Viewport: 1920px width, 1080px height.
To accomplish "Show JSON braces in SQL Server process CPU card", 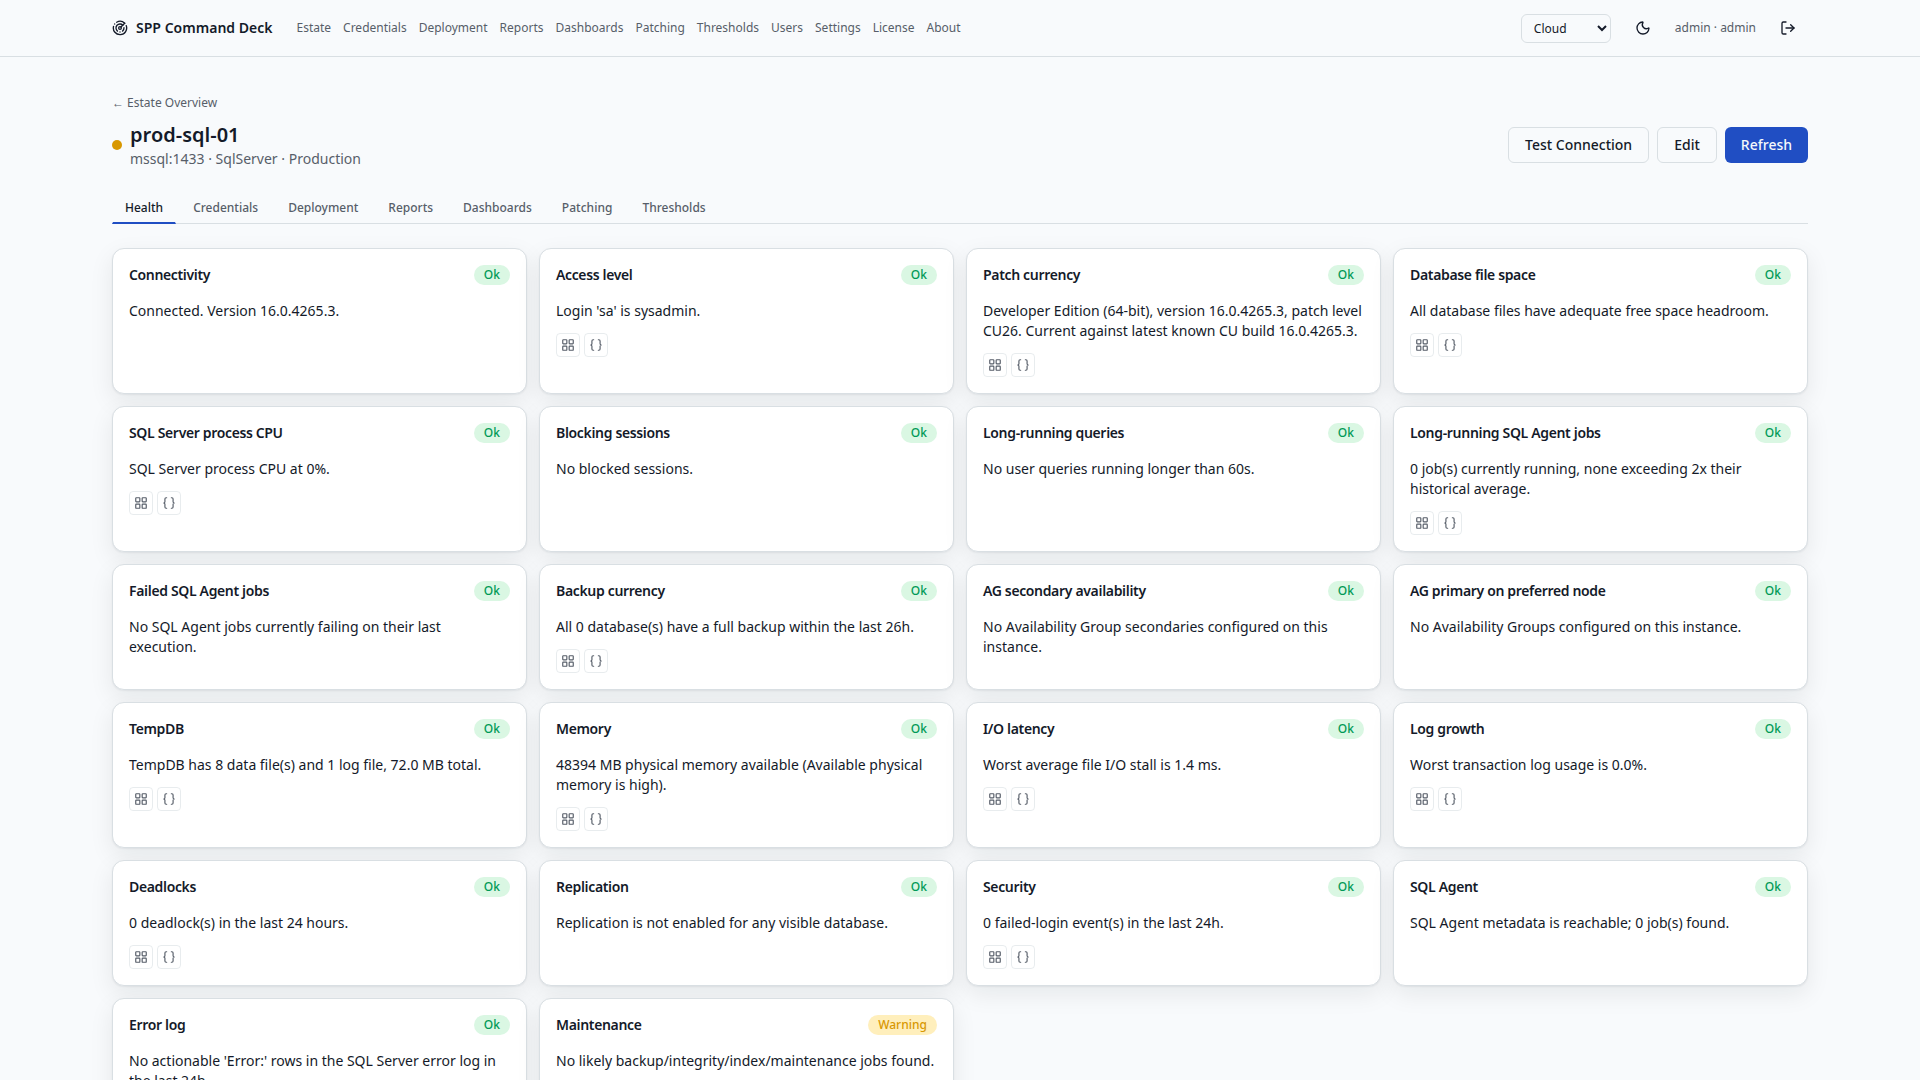I will (169, 503).
